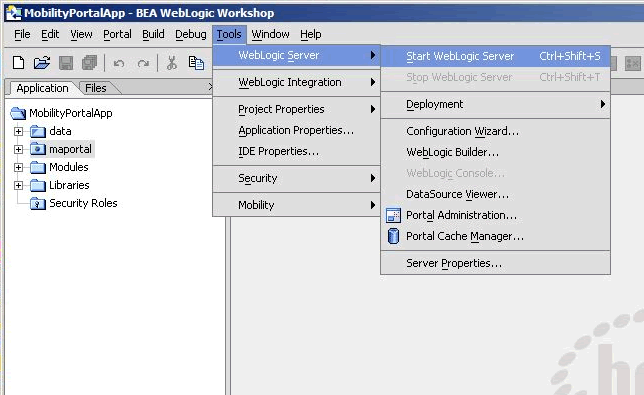This screenshot has height=395, width=644.
Task: Select the Deployment submenu entry
Action: [495, 104]
